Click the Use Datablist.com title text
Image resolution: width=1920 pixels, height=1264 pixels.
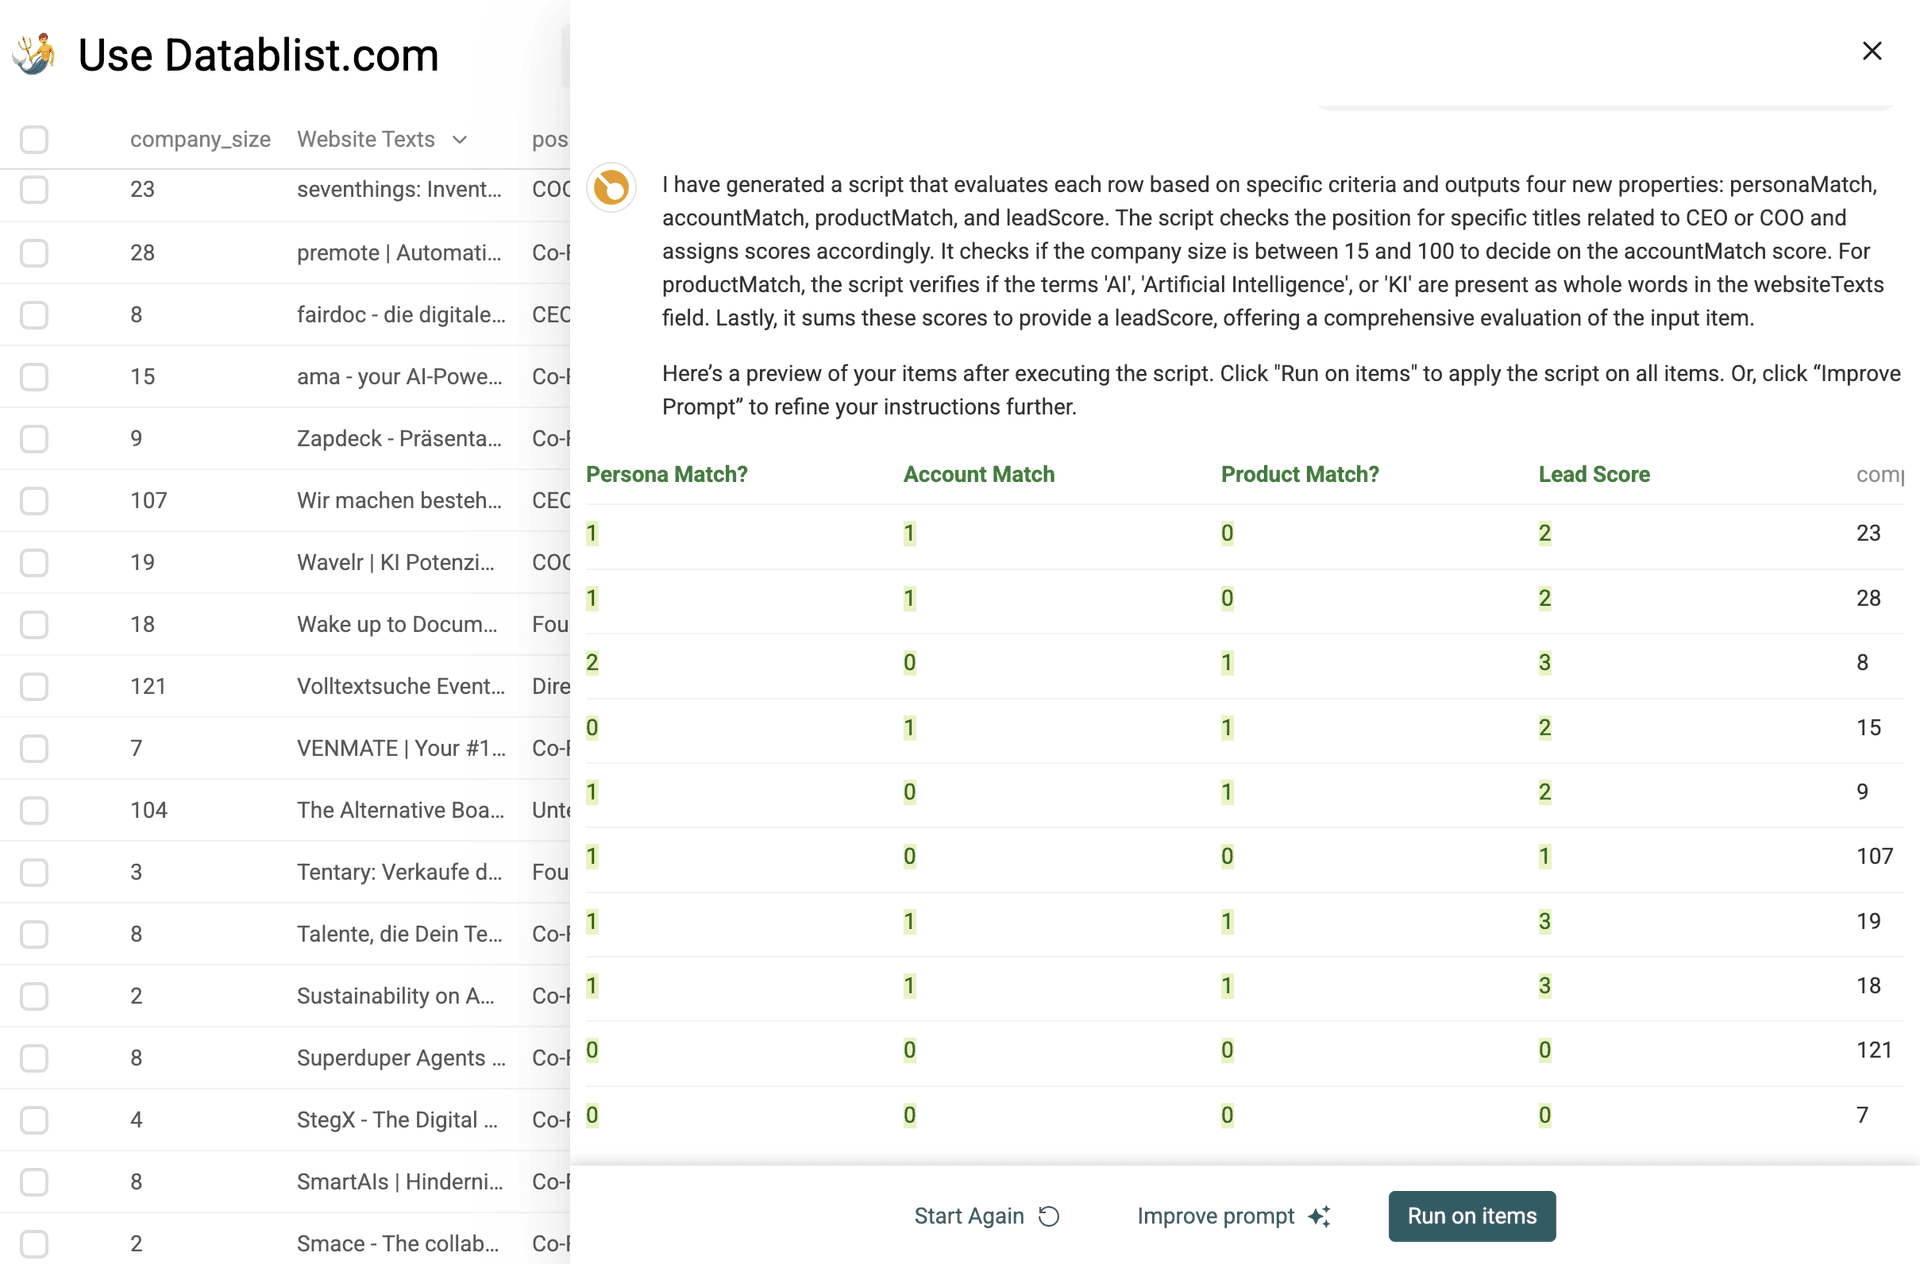point(258,54)
